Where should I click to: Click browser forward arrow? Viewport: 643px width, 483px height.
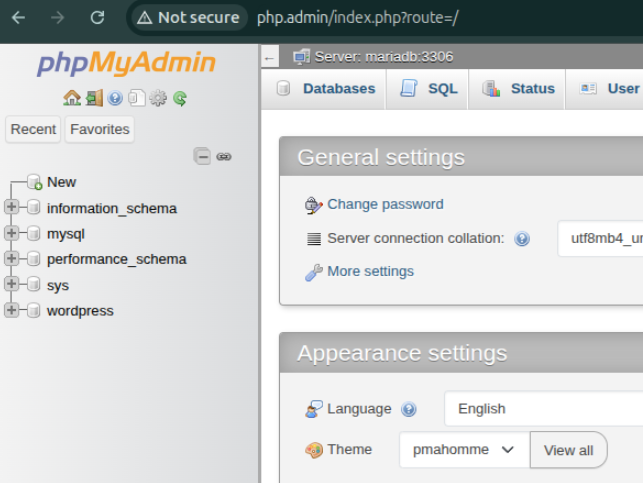tap(58, 18)
